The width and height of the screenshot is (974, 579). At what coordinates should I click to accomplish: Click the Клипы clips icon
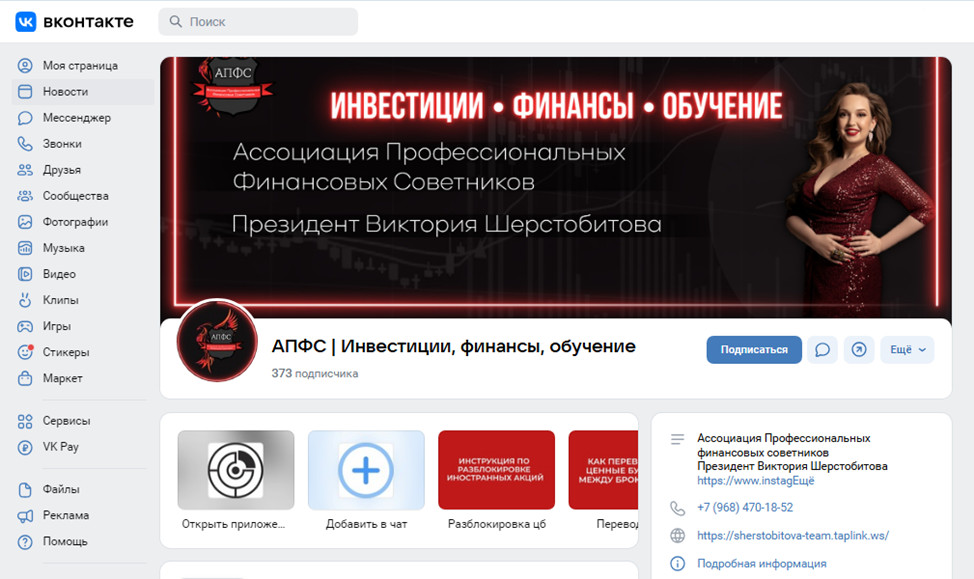[25, 300]
